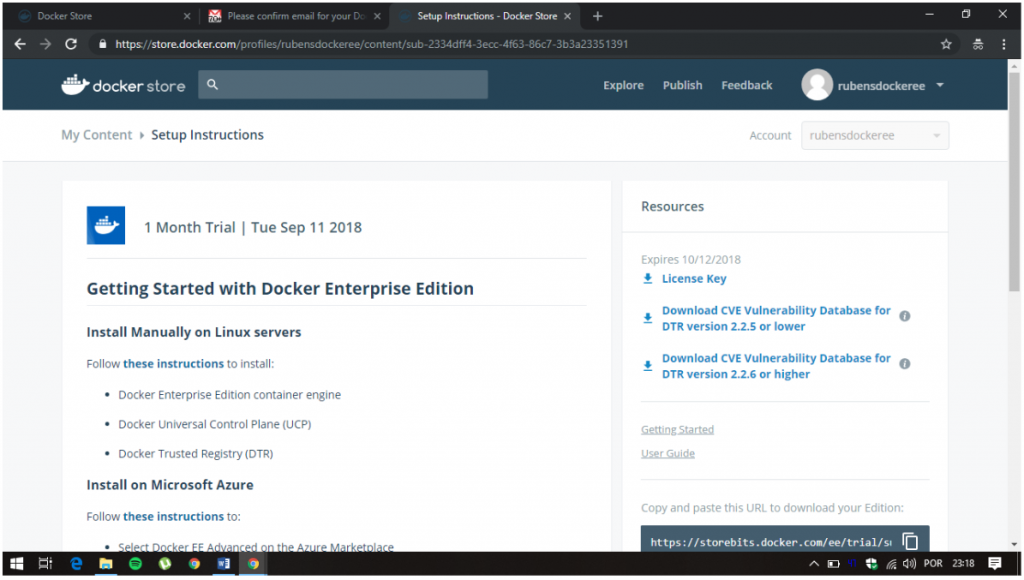Open the rubensdockeree user menu dropdown
The image size is (1024, 580).
(x=940, y=86)
